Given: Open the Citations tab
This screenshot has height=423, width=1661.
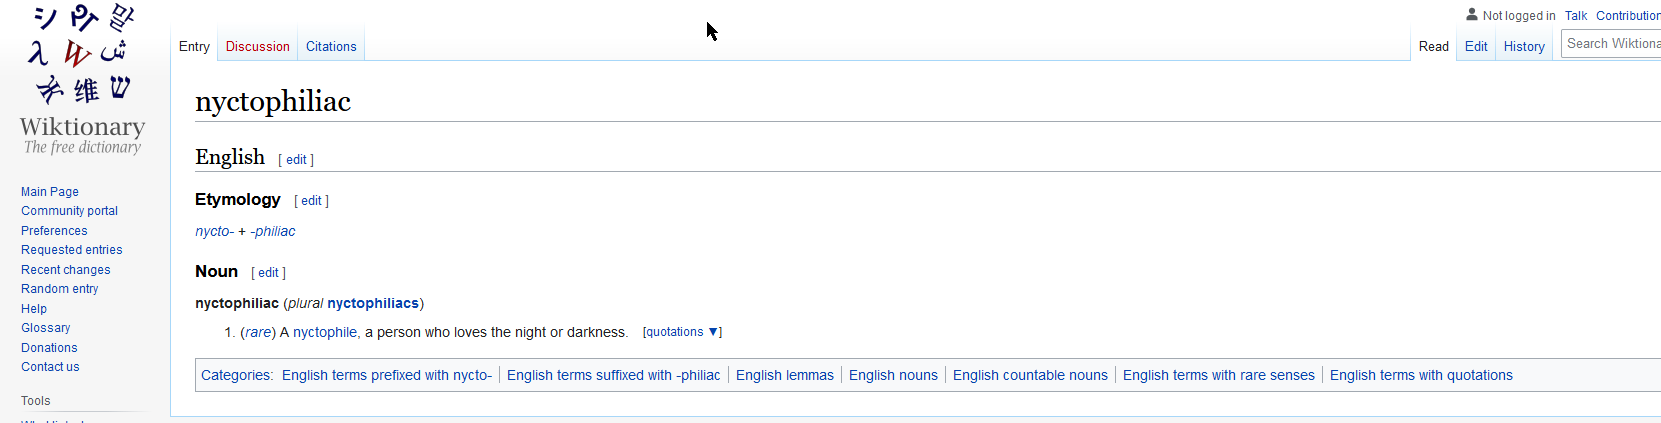Looking at the screenshot, I should (331, 46).
